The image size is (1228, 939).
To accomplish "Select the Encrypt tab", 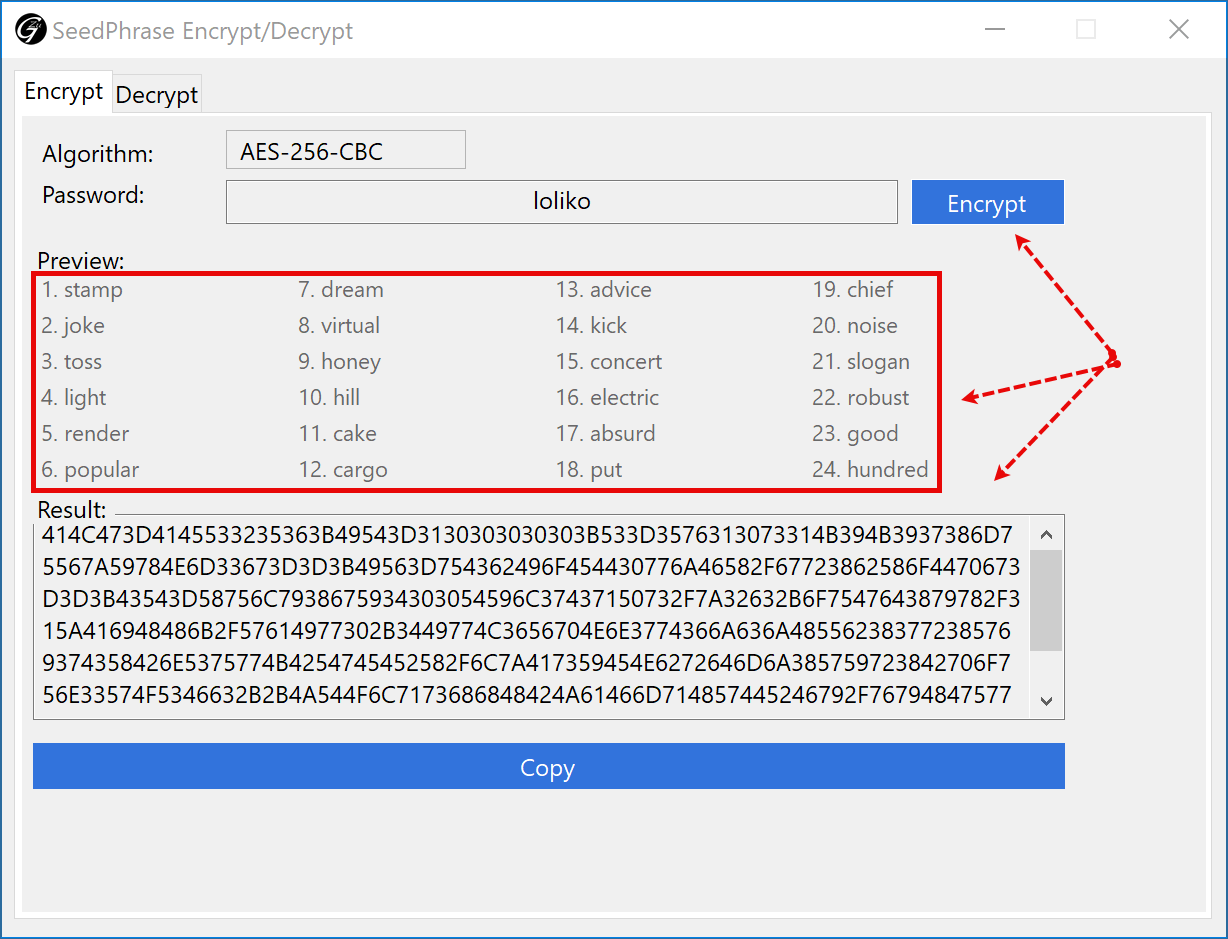I will 64,92.
